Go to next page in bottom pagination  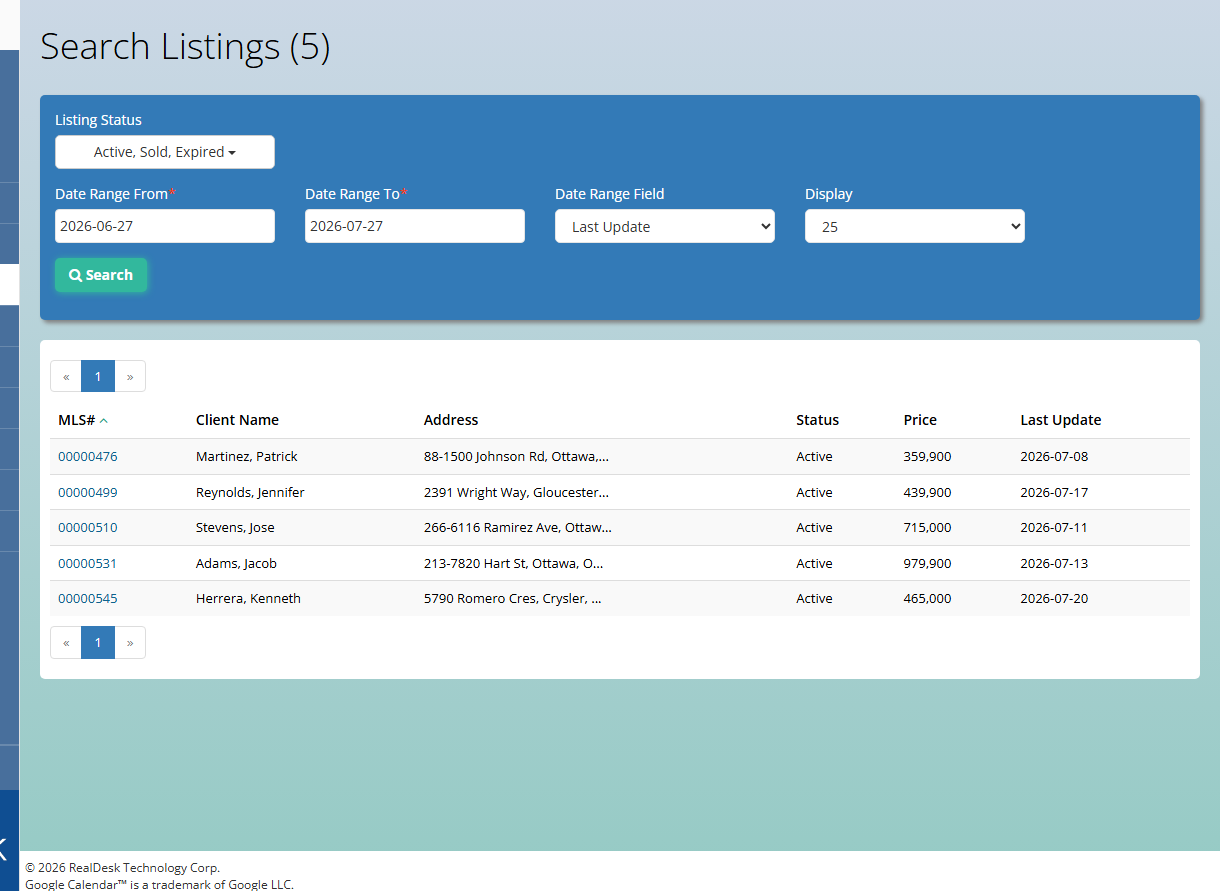click(x=130, y=643)
